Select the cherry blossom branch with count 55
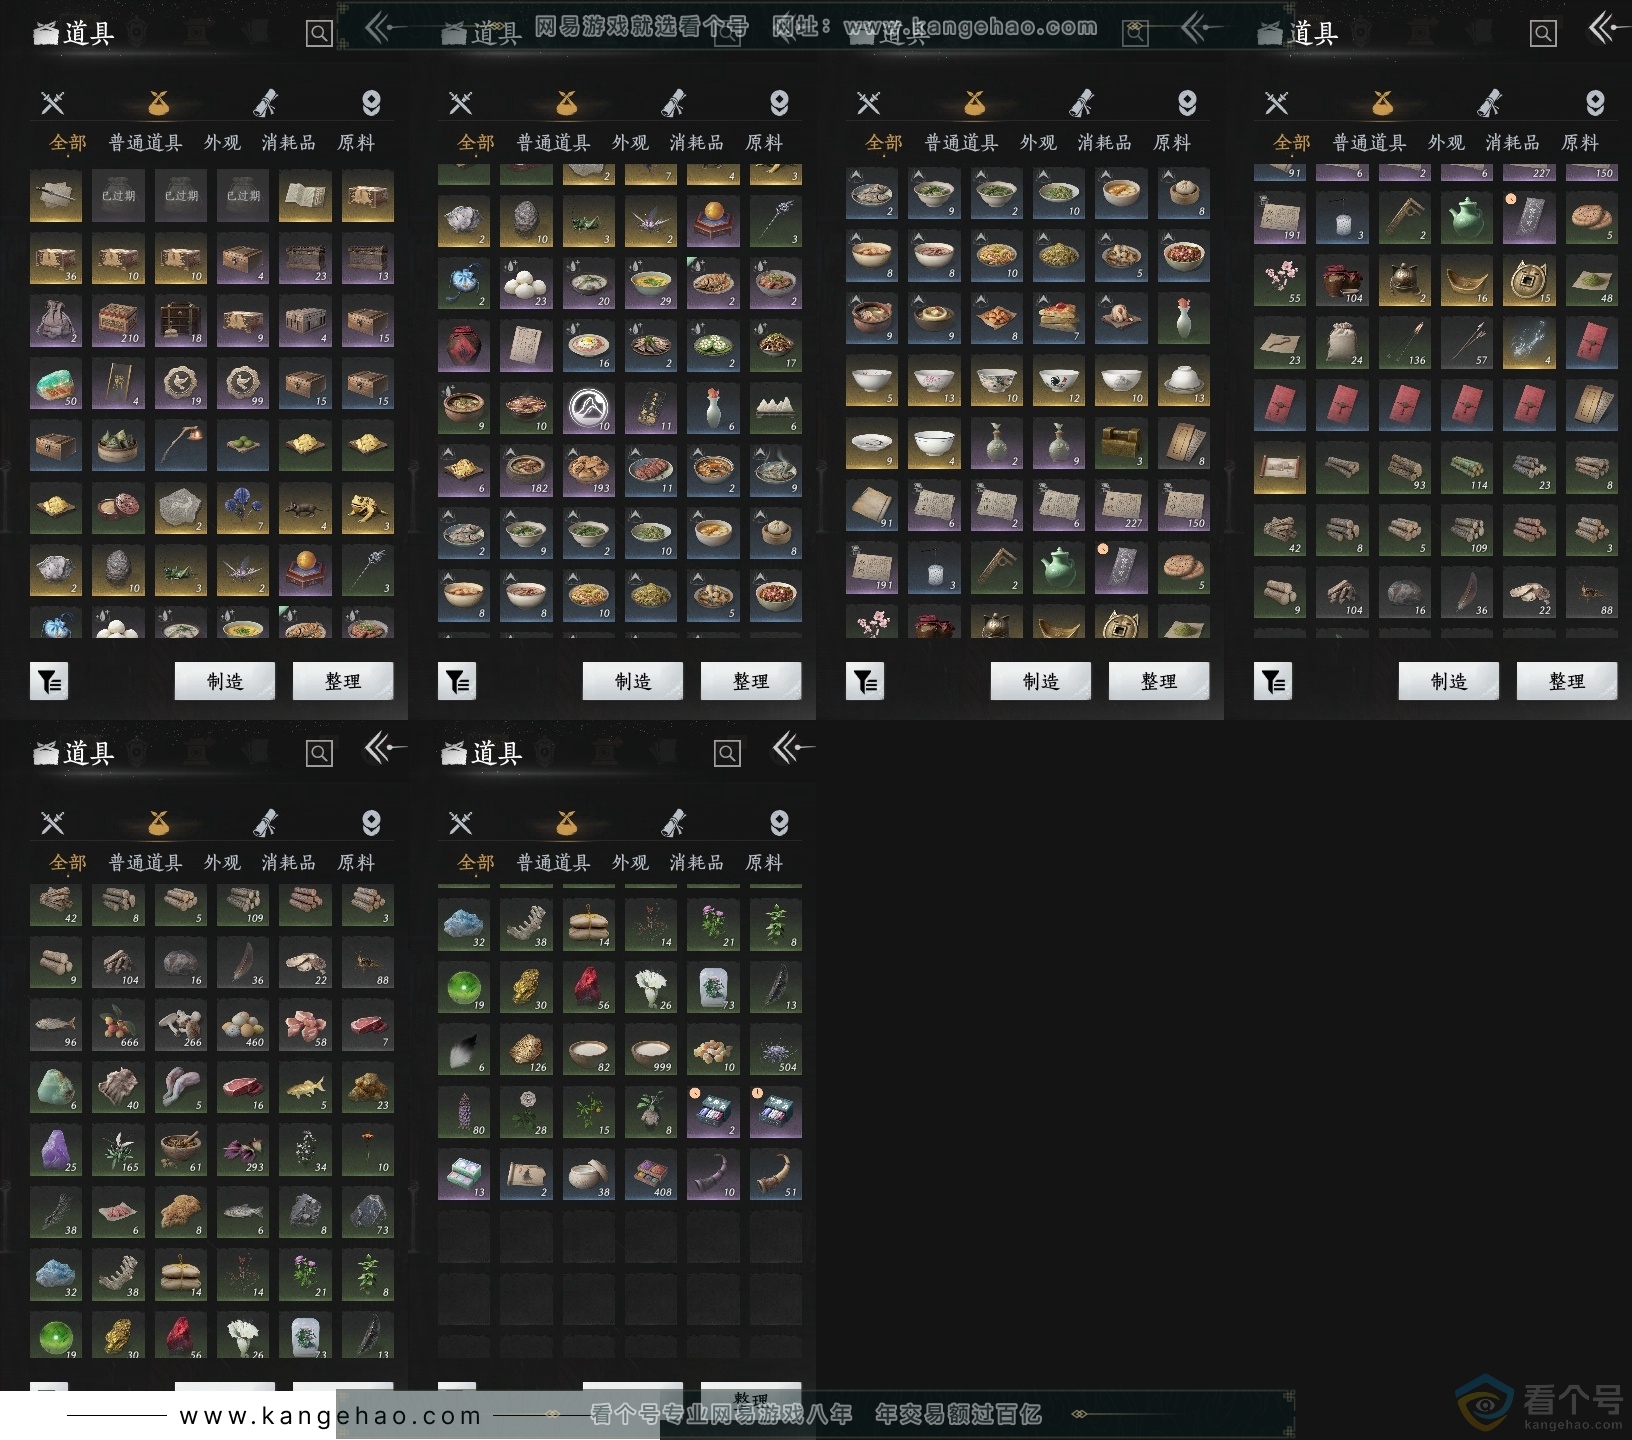Viewport: 1632px width, 1440px height. [x=1280, y=281]
